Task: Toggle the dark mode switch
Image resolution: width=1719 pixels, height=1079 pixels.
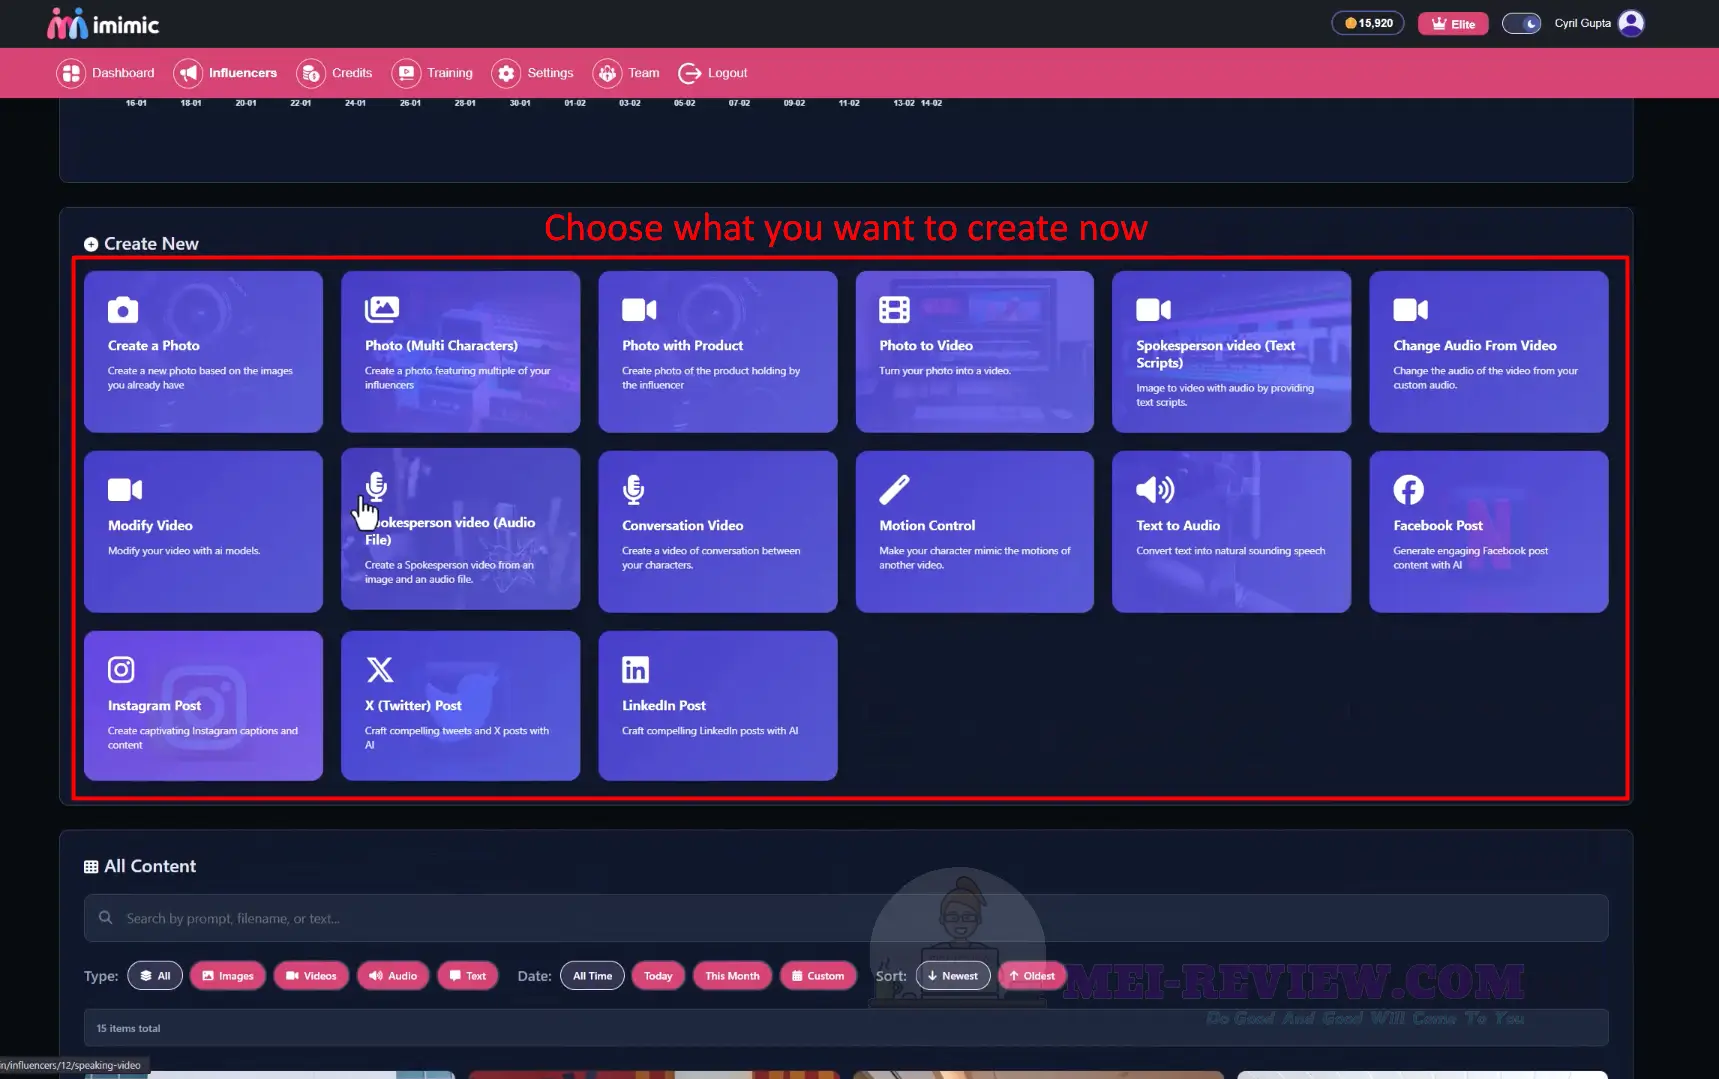Action: click(x=1521, y=23)
